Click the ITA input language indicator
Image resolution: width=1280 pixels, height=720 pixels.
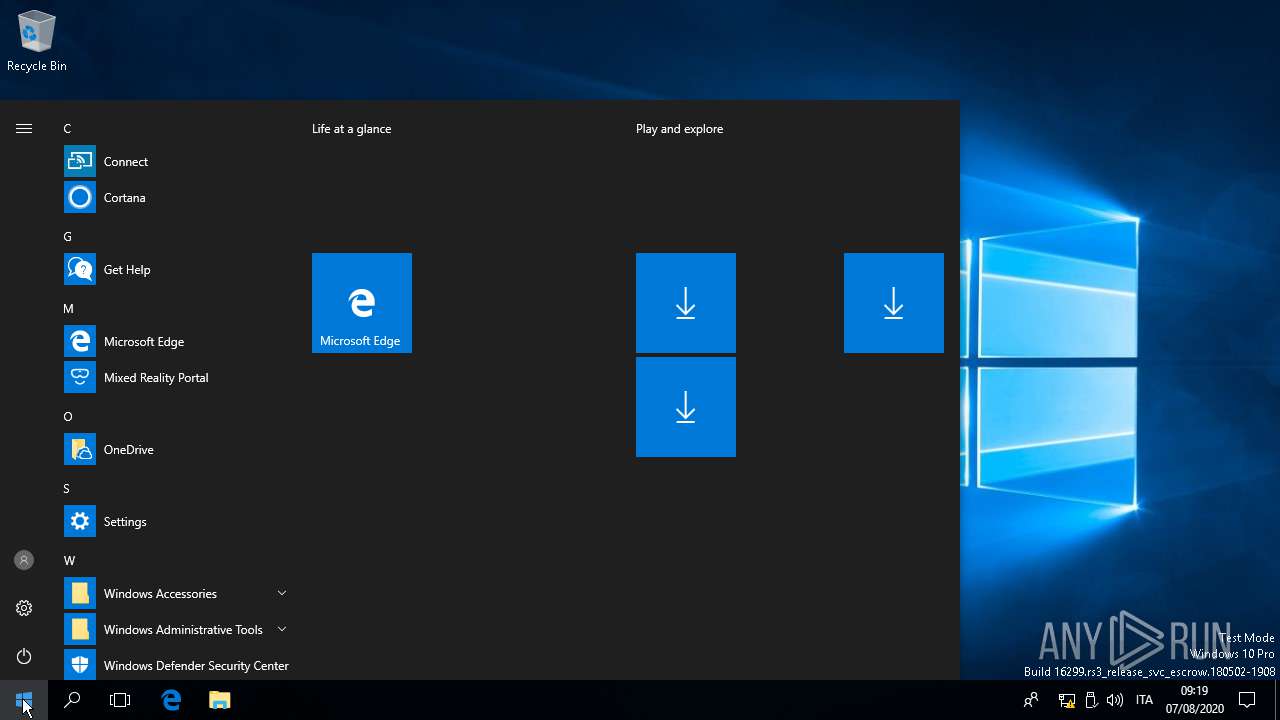1145,700
